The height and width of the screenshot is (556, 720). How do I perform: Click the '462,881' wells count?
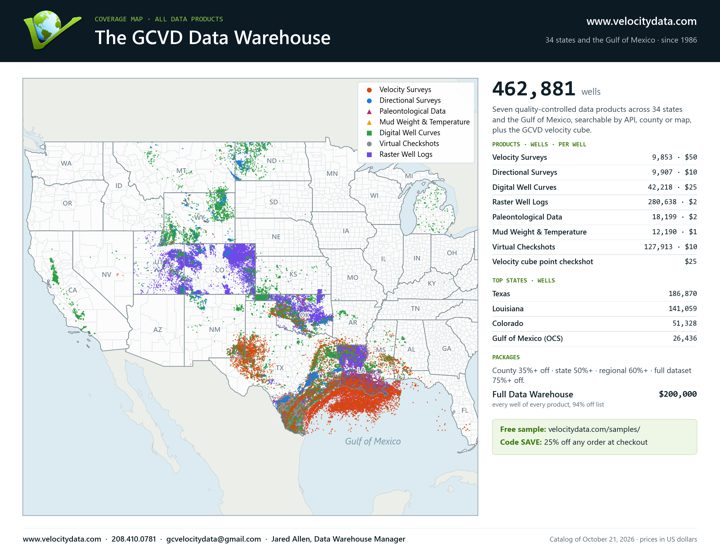pyautogui.click(x=534, y=89)
